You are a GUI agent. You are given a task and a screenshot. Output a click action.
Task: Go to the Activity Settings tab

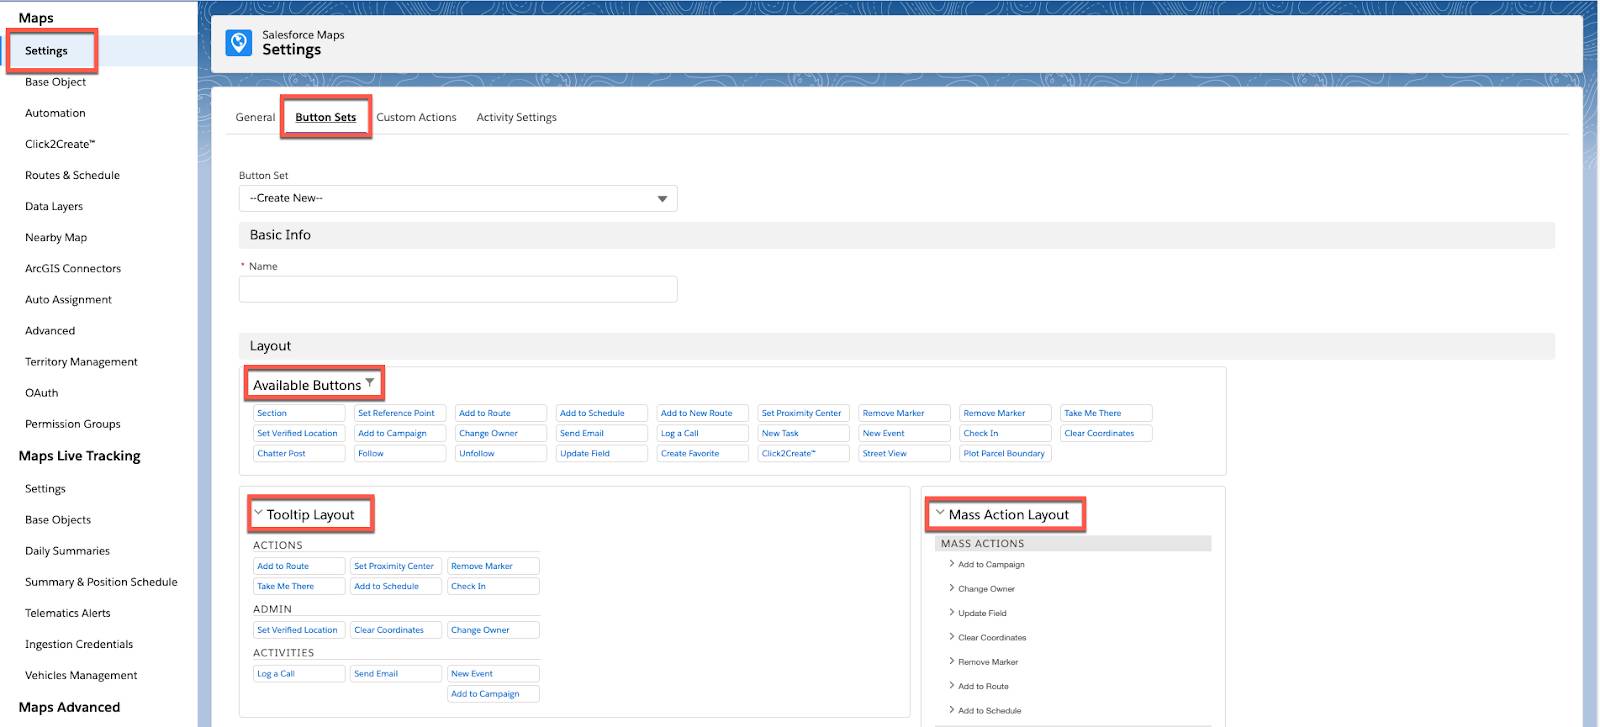click(x=516, y=117)
